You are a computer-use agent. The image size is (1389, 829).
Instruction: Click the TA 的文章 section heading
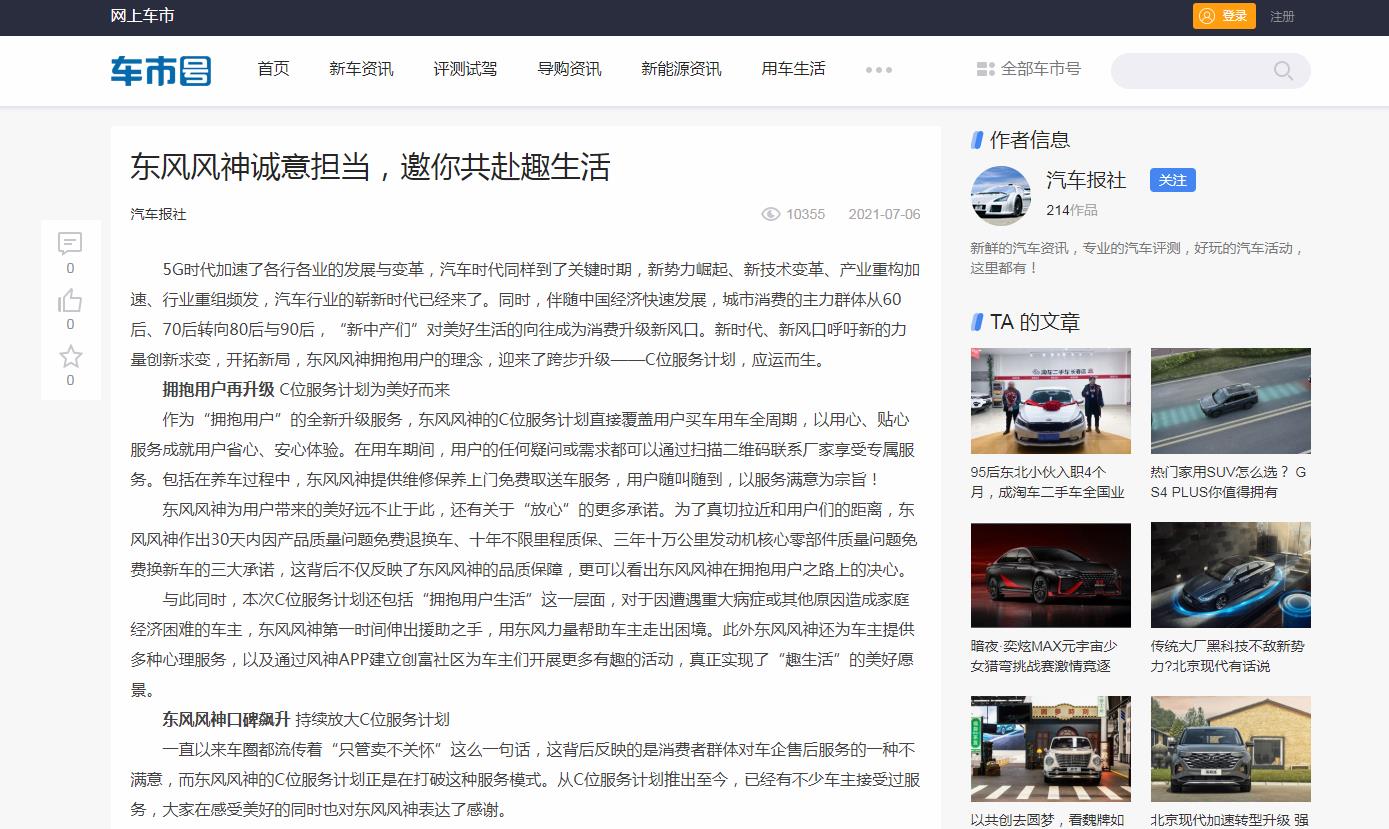(1035, 322)
